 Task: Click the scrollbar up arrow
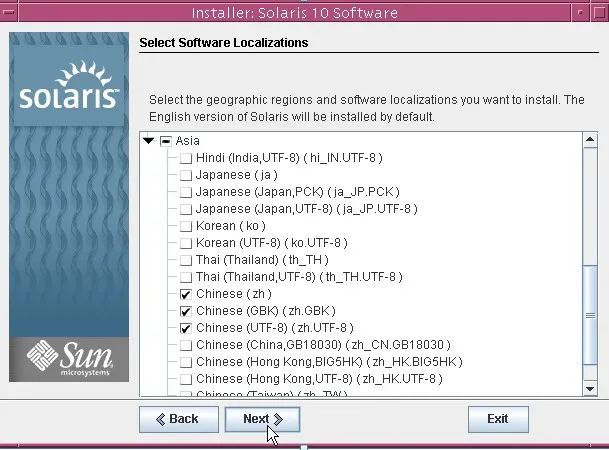pyautogui.click(x=590, y=140)
